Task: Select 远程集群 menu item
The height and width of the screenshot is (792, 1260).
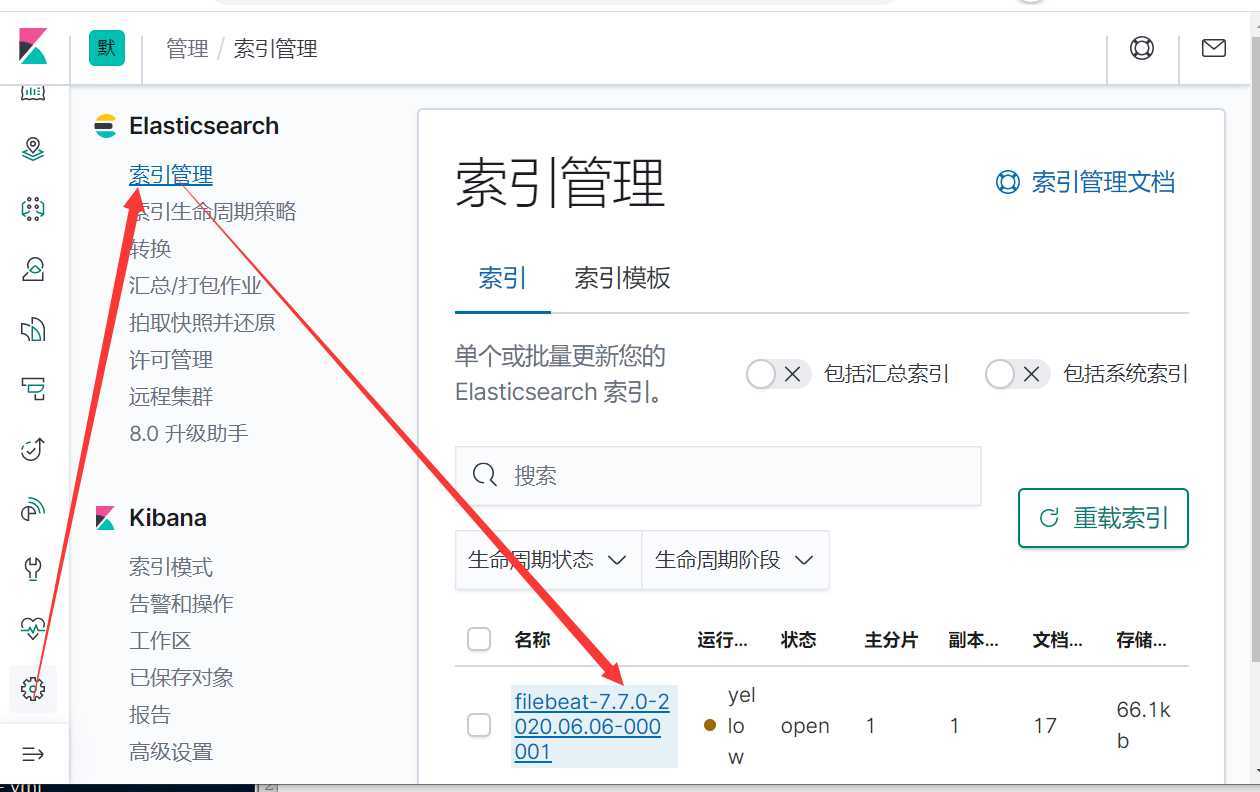Action: (171, 397)
